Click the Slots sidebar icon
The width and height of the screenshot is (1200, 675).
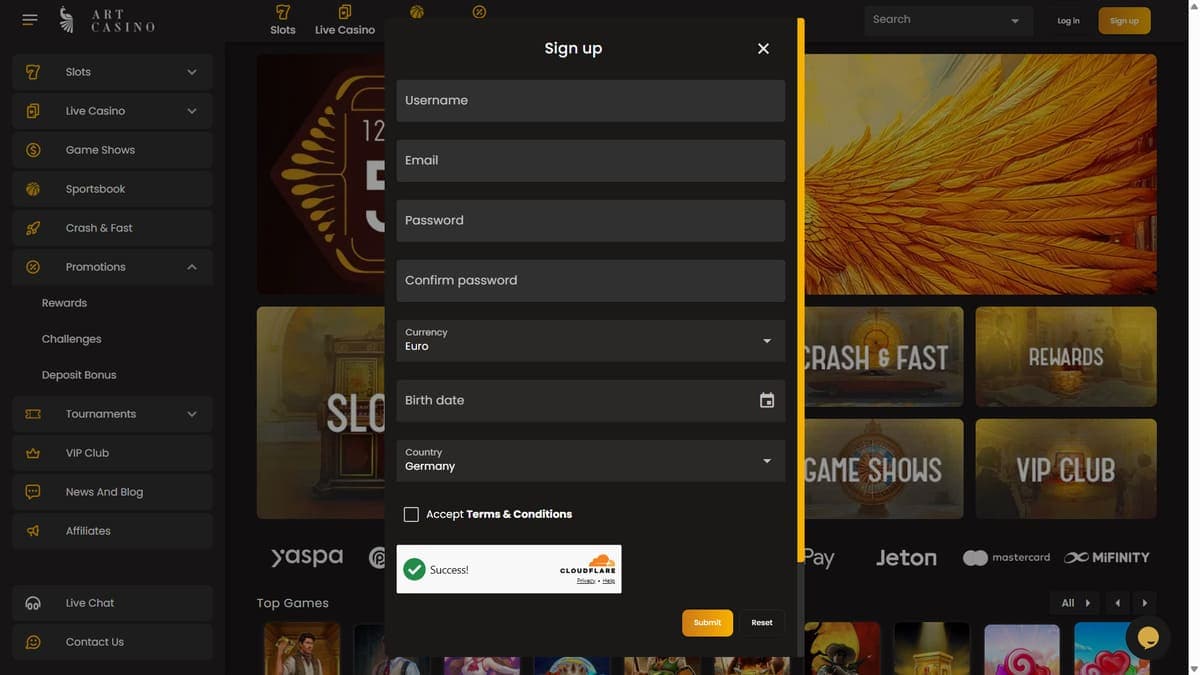(33, 72)
